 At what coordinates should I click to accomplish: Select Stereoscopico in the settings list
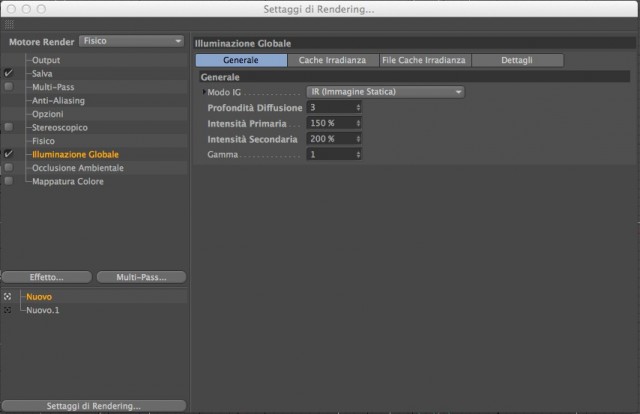(x=60, y=127)
